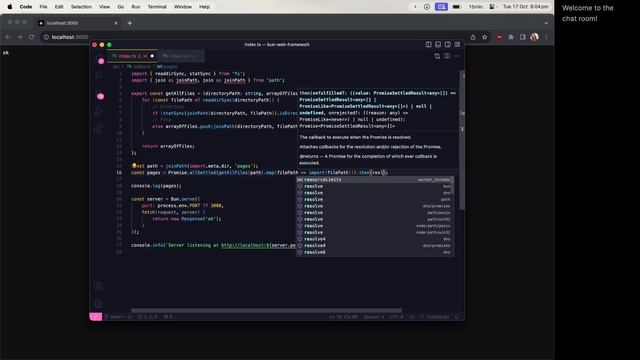This screenshot has height=360, width=640.
Task: Open the Selection menu
Action: (x=81, y=7)
